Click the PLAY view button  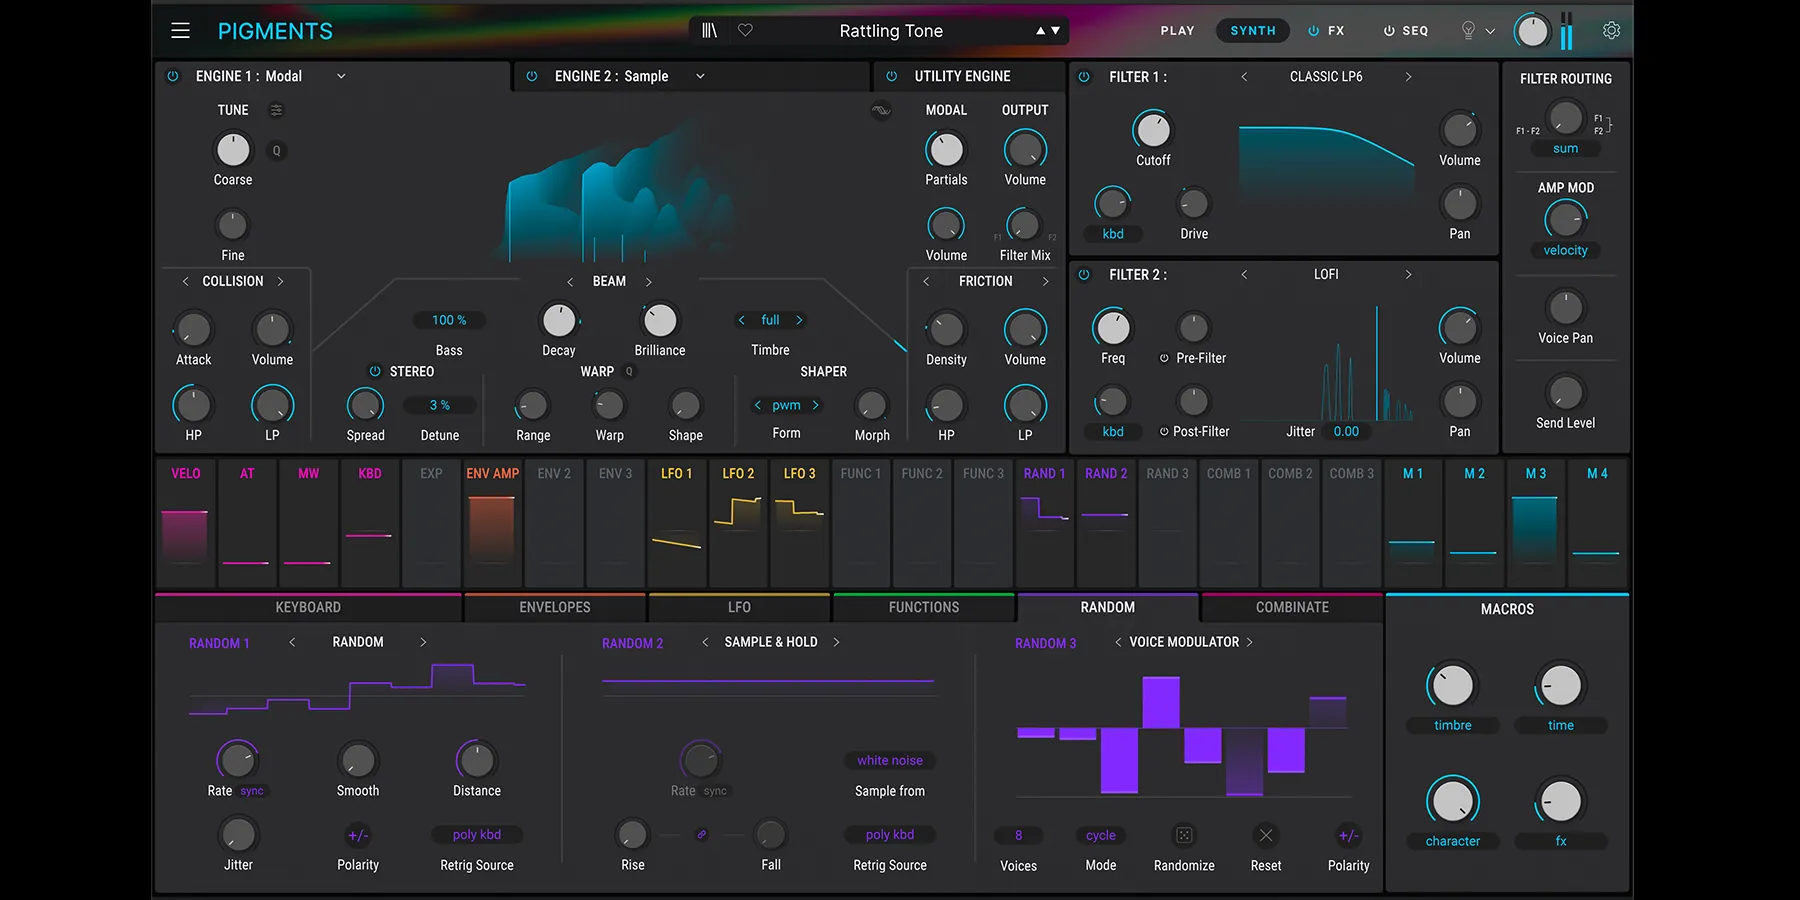tap(1177, 31)
